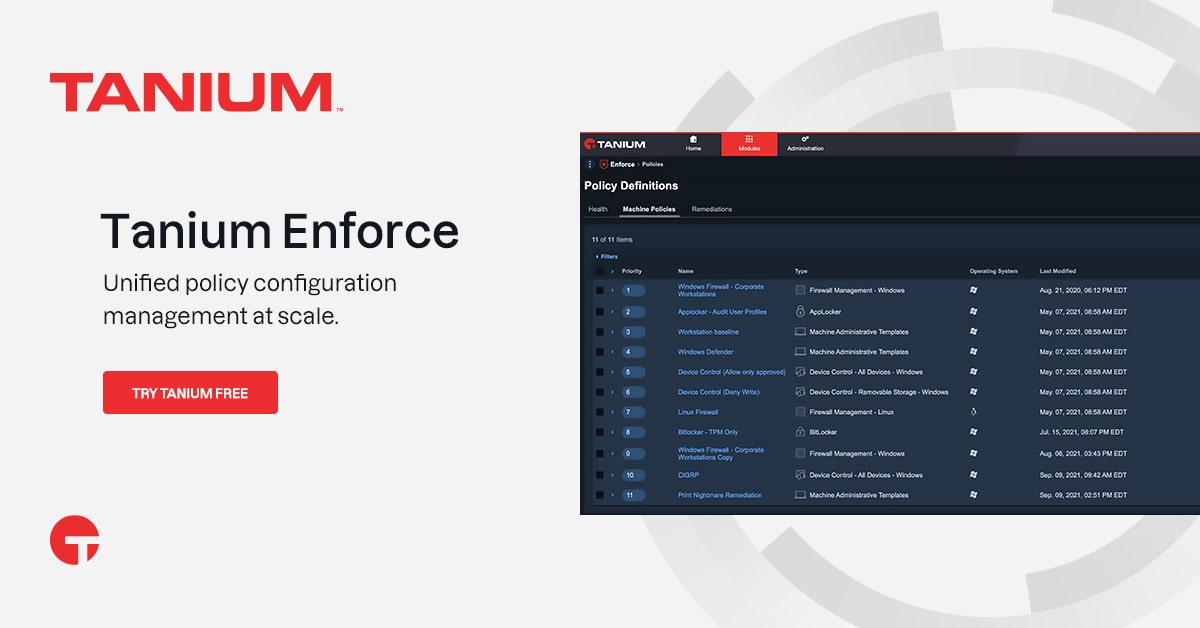Image resolution: width=1200 pixels, height=628 pixels.
Task: Click the three-dot menu icon beside Enforce
Action: 590,164
